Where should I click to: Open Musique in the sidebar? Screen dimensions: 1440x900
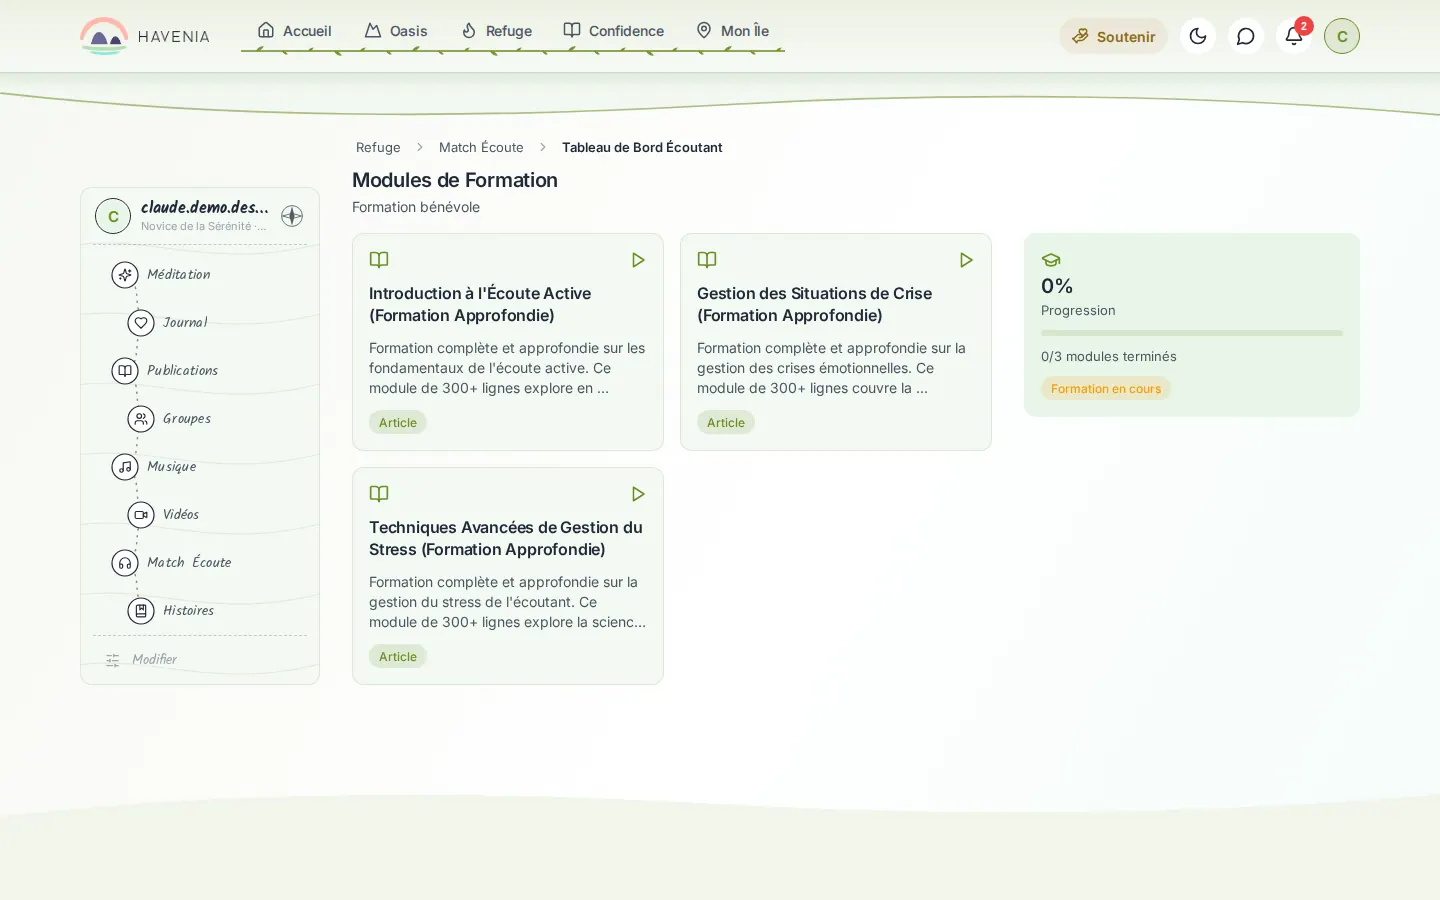tap(172, 466)
